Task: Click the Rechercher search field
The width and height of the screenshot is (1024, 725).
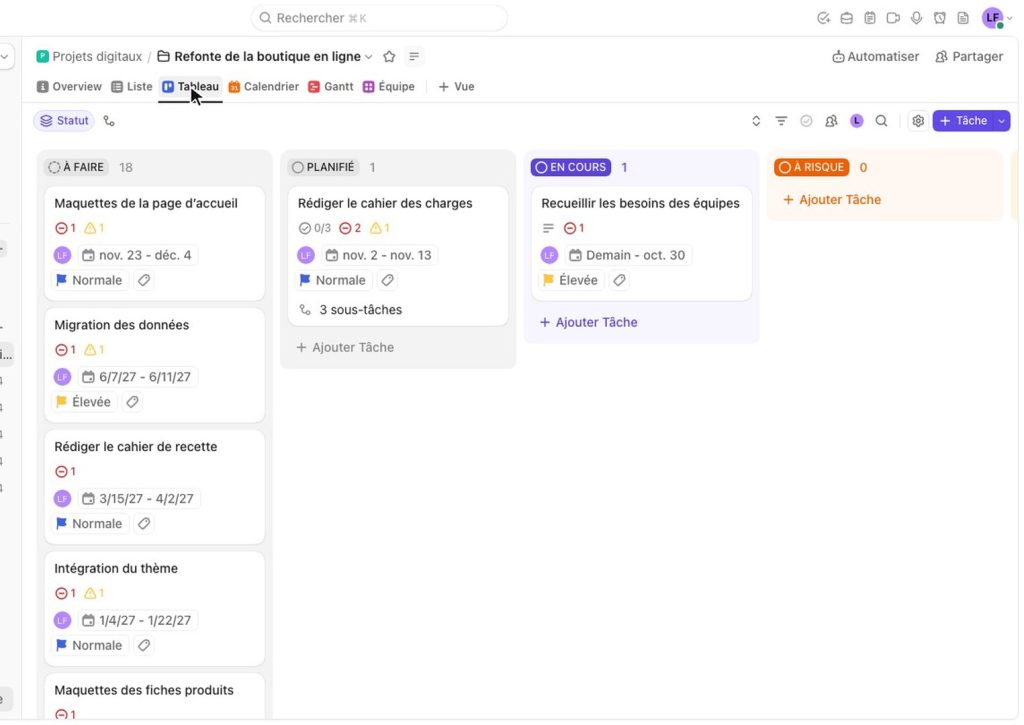Action: [x=379, y=18]
